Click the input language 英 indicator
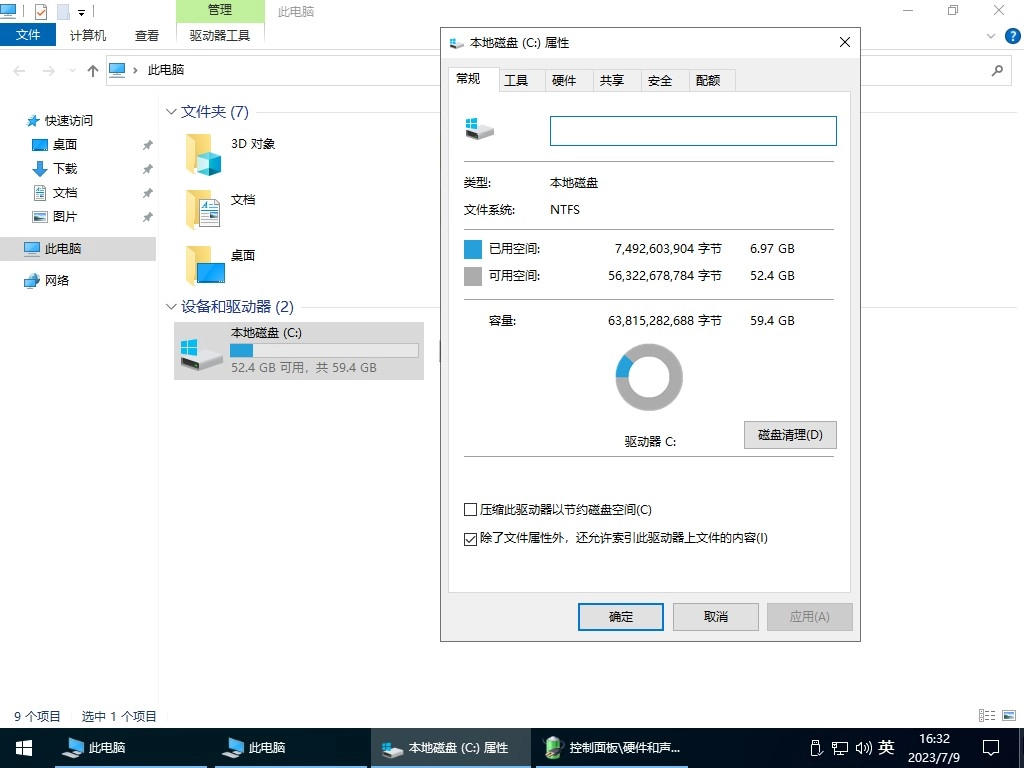The height and width of the screenshot is (768, 1024). tap(886, 747)
